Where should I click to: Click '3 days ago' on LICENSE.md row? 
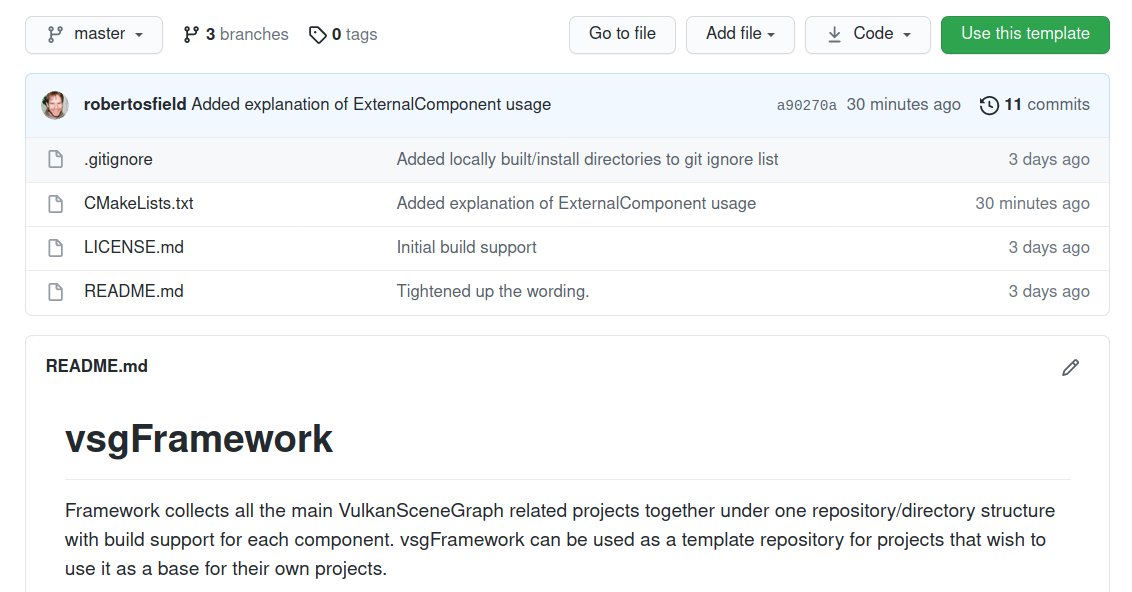click(1049, 247)
